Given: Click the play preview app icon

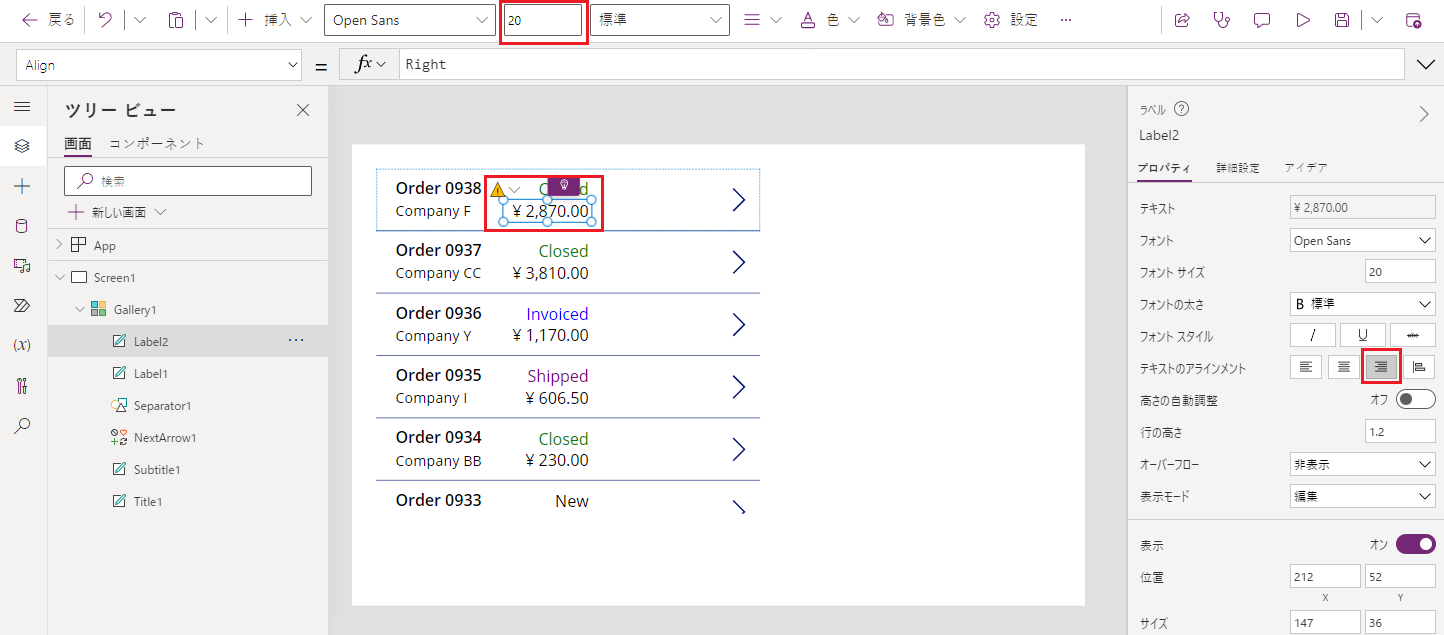Looking at the screenshot, I should 1302,20.
